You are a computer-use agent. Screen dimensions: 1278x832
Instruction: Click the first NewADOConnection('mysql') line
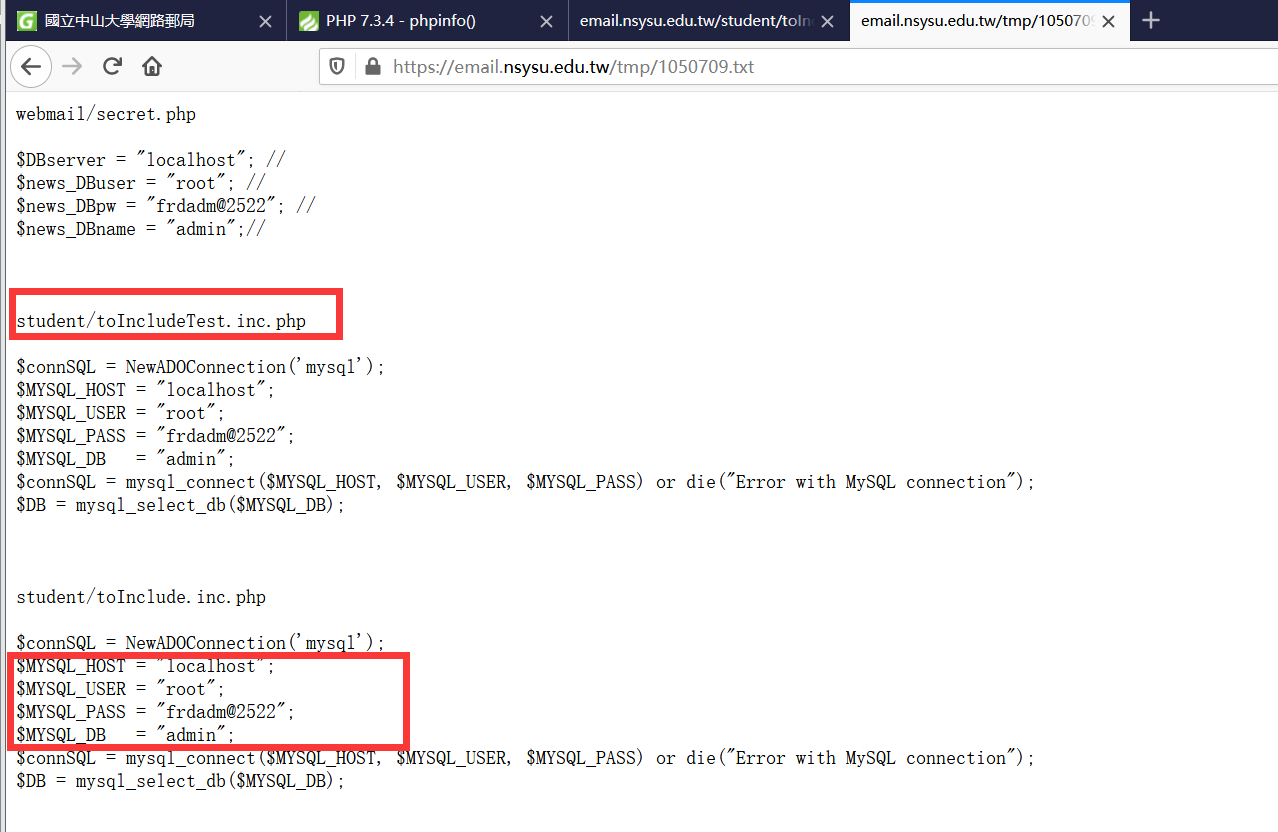(200, 367)
